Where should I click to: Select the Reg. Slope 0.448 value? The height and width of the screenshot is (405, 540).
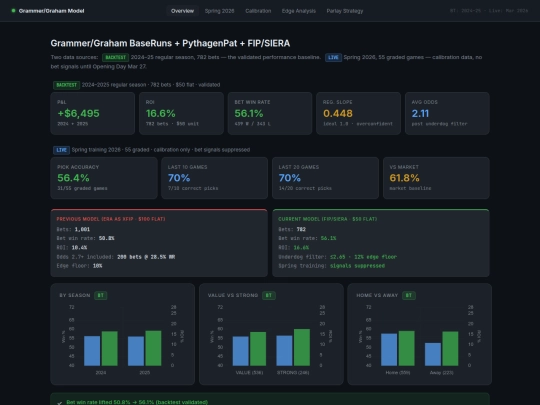tap(338, 113)
